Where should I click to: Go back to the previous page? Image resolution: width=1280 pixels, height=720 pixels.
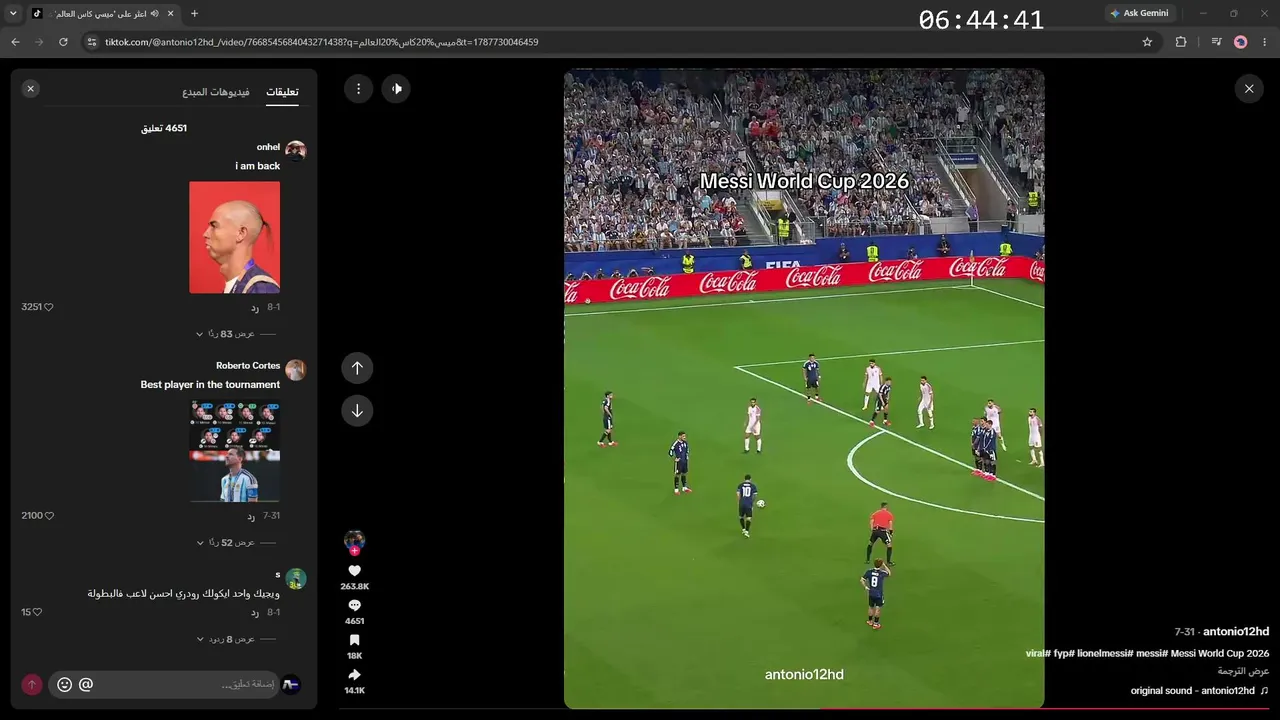pos(15,42)
